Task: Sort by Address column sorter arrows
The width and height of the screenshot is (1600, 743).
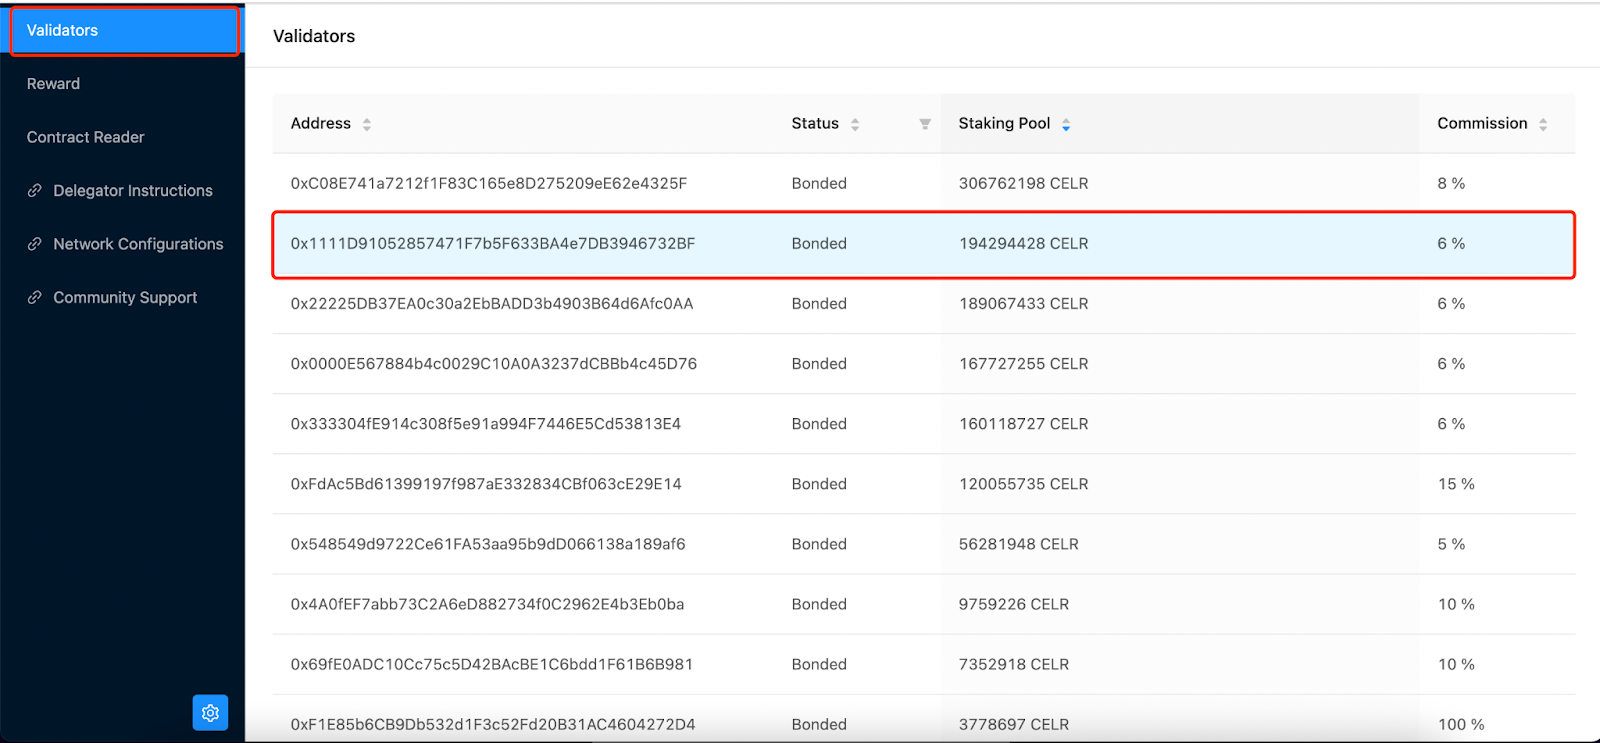Action: tap(367, 124)
